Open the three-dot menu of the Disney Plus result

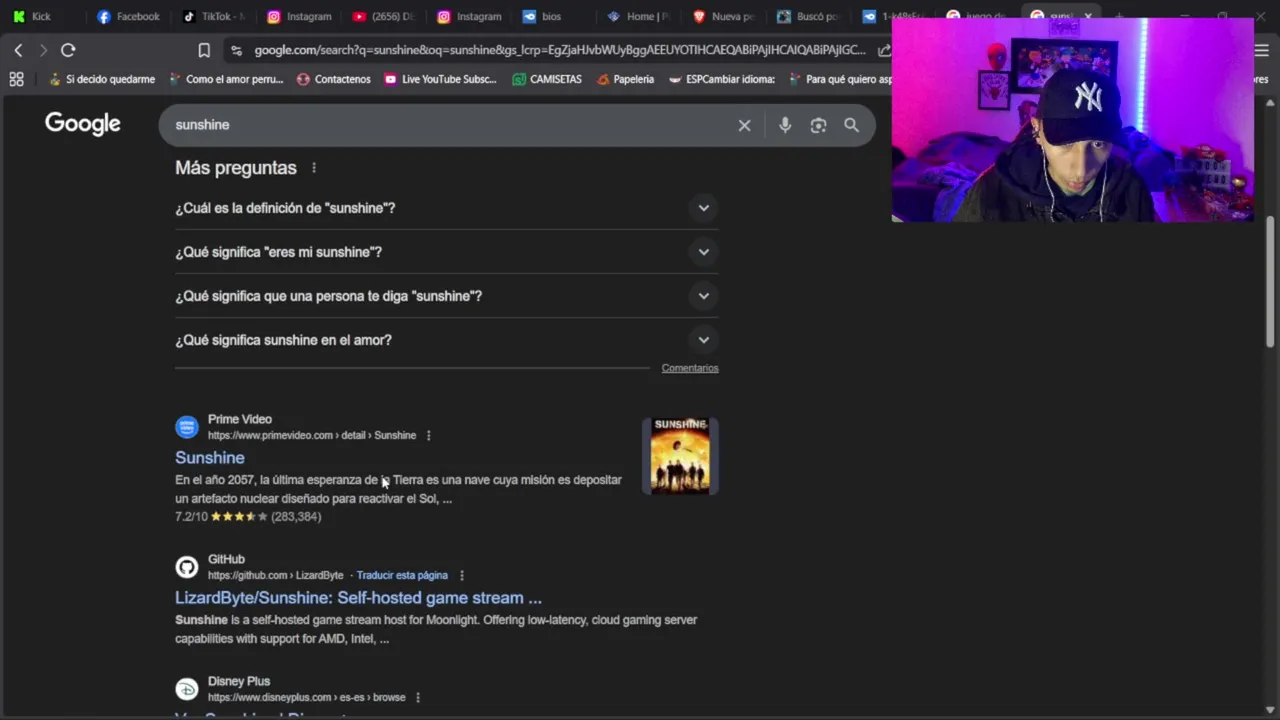417,697
